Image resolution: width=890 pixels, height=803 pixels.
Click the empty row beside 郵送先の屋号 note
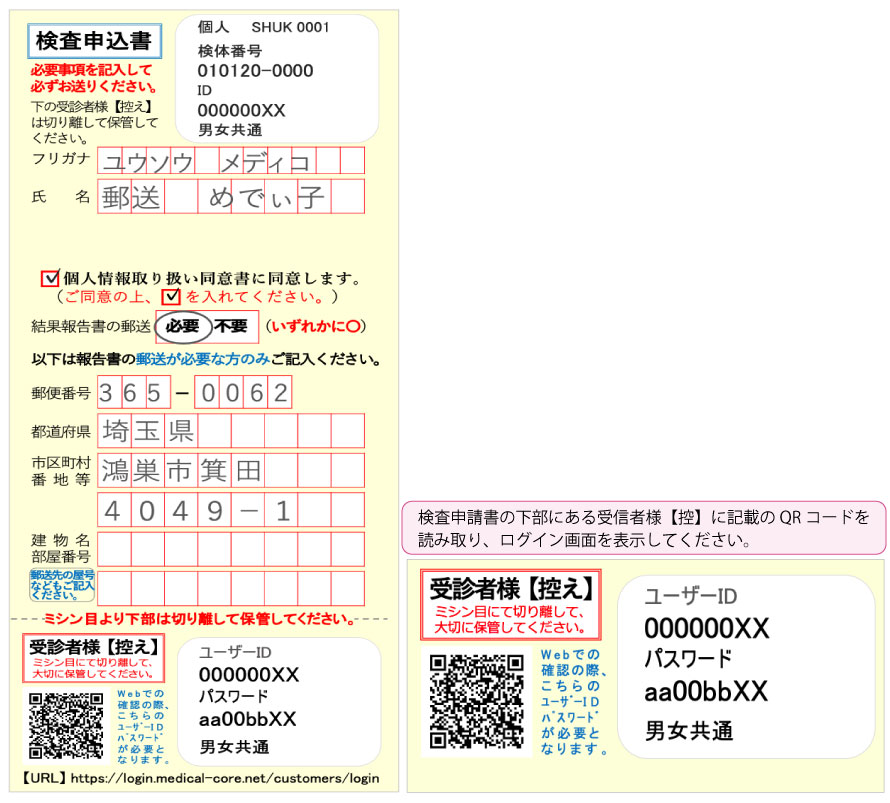[x=231, y=588]
